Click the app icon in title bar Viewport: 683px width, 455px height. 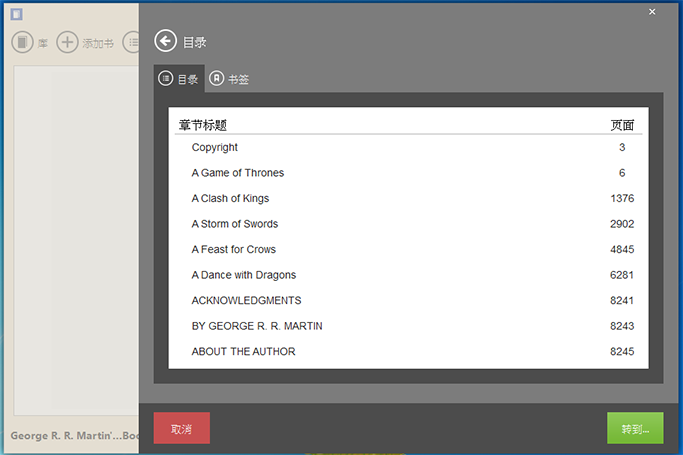tap(17, 14)
